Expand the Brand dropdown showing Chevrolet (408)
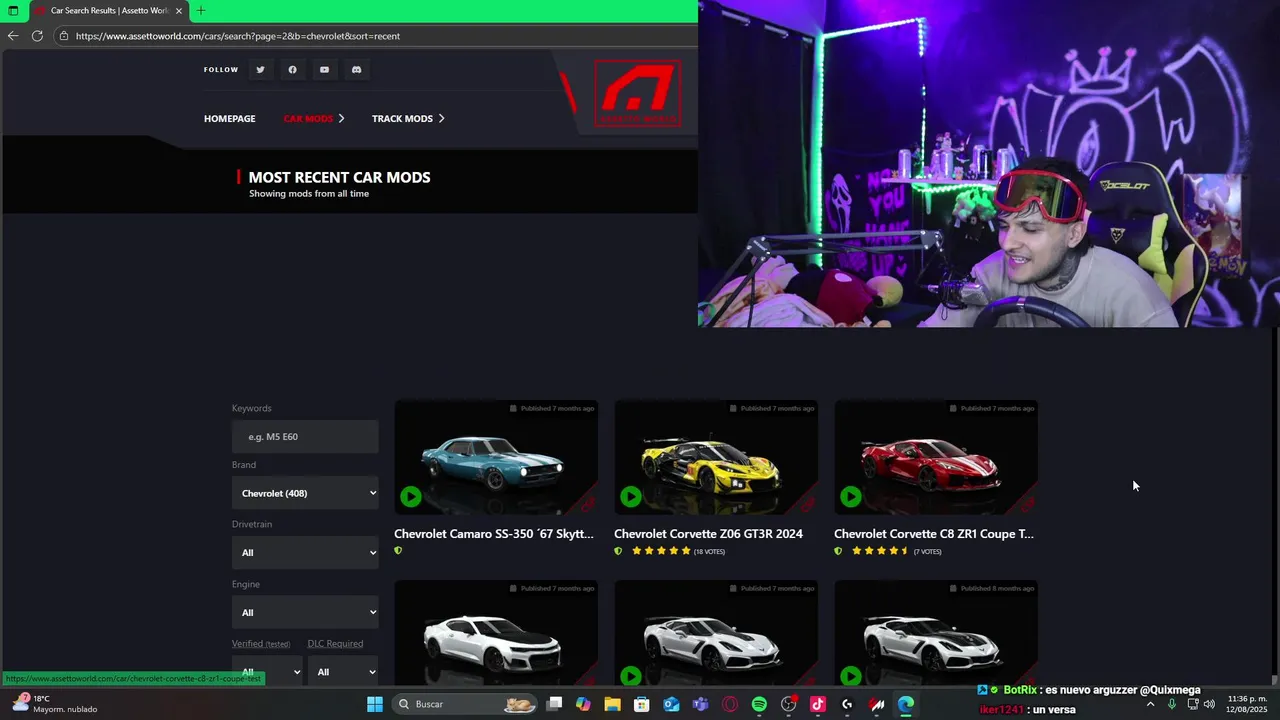This screenshot has height=720, width=1280. [x=305, y=493]
